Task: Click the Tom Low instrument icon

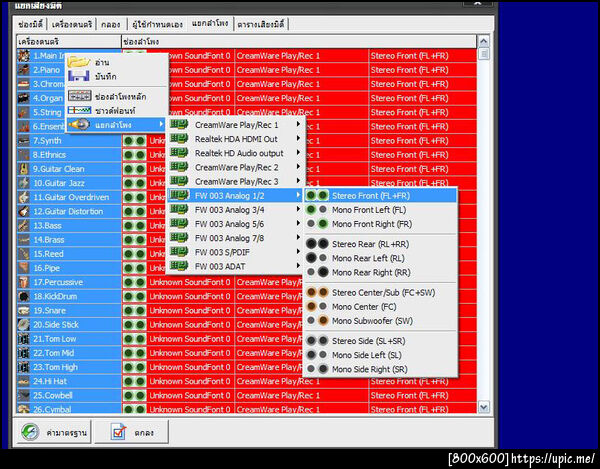Action: [x=24, y=339]
